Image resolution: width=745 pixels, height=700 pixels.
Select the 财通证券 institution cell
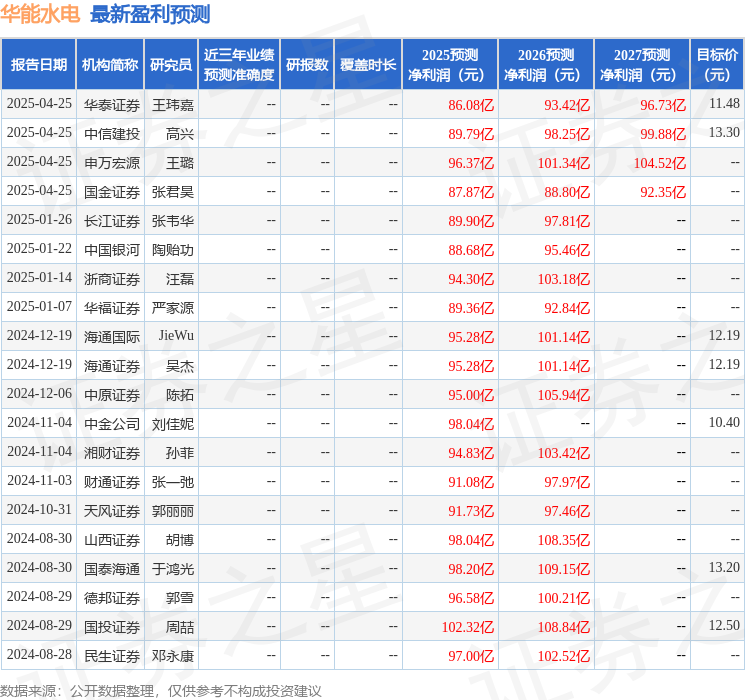pyautogui.click(x=112, y=482)
